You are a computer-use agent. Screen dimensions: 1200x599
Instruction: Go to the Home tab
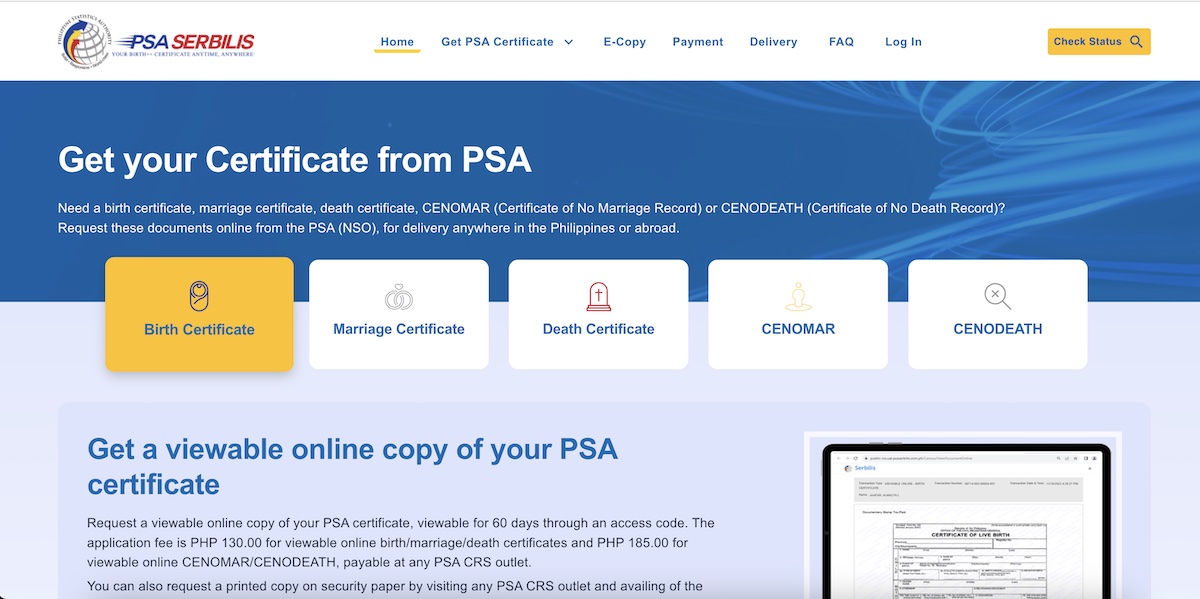click(397, 42)
